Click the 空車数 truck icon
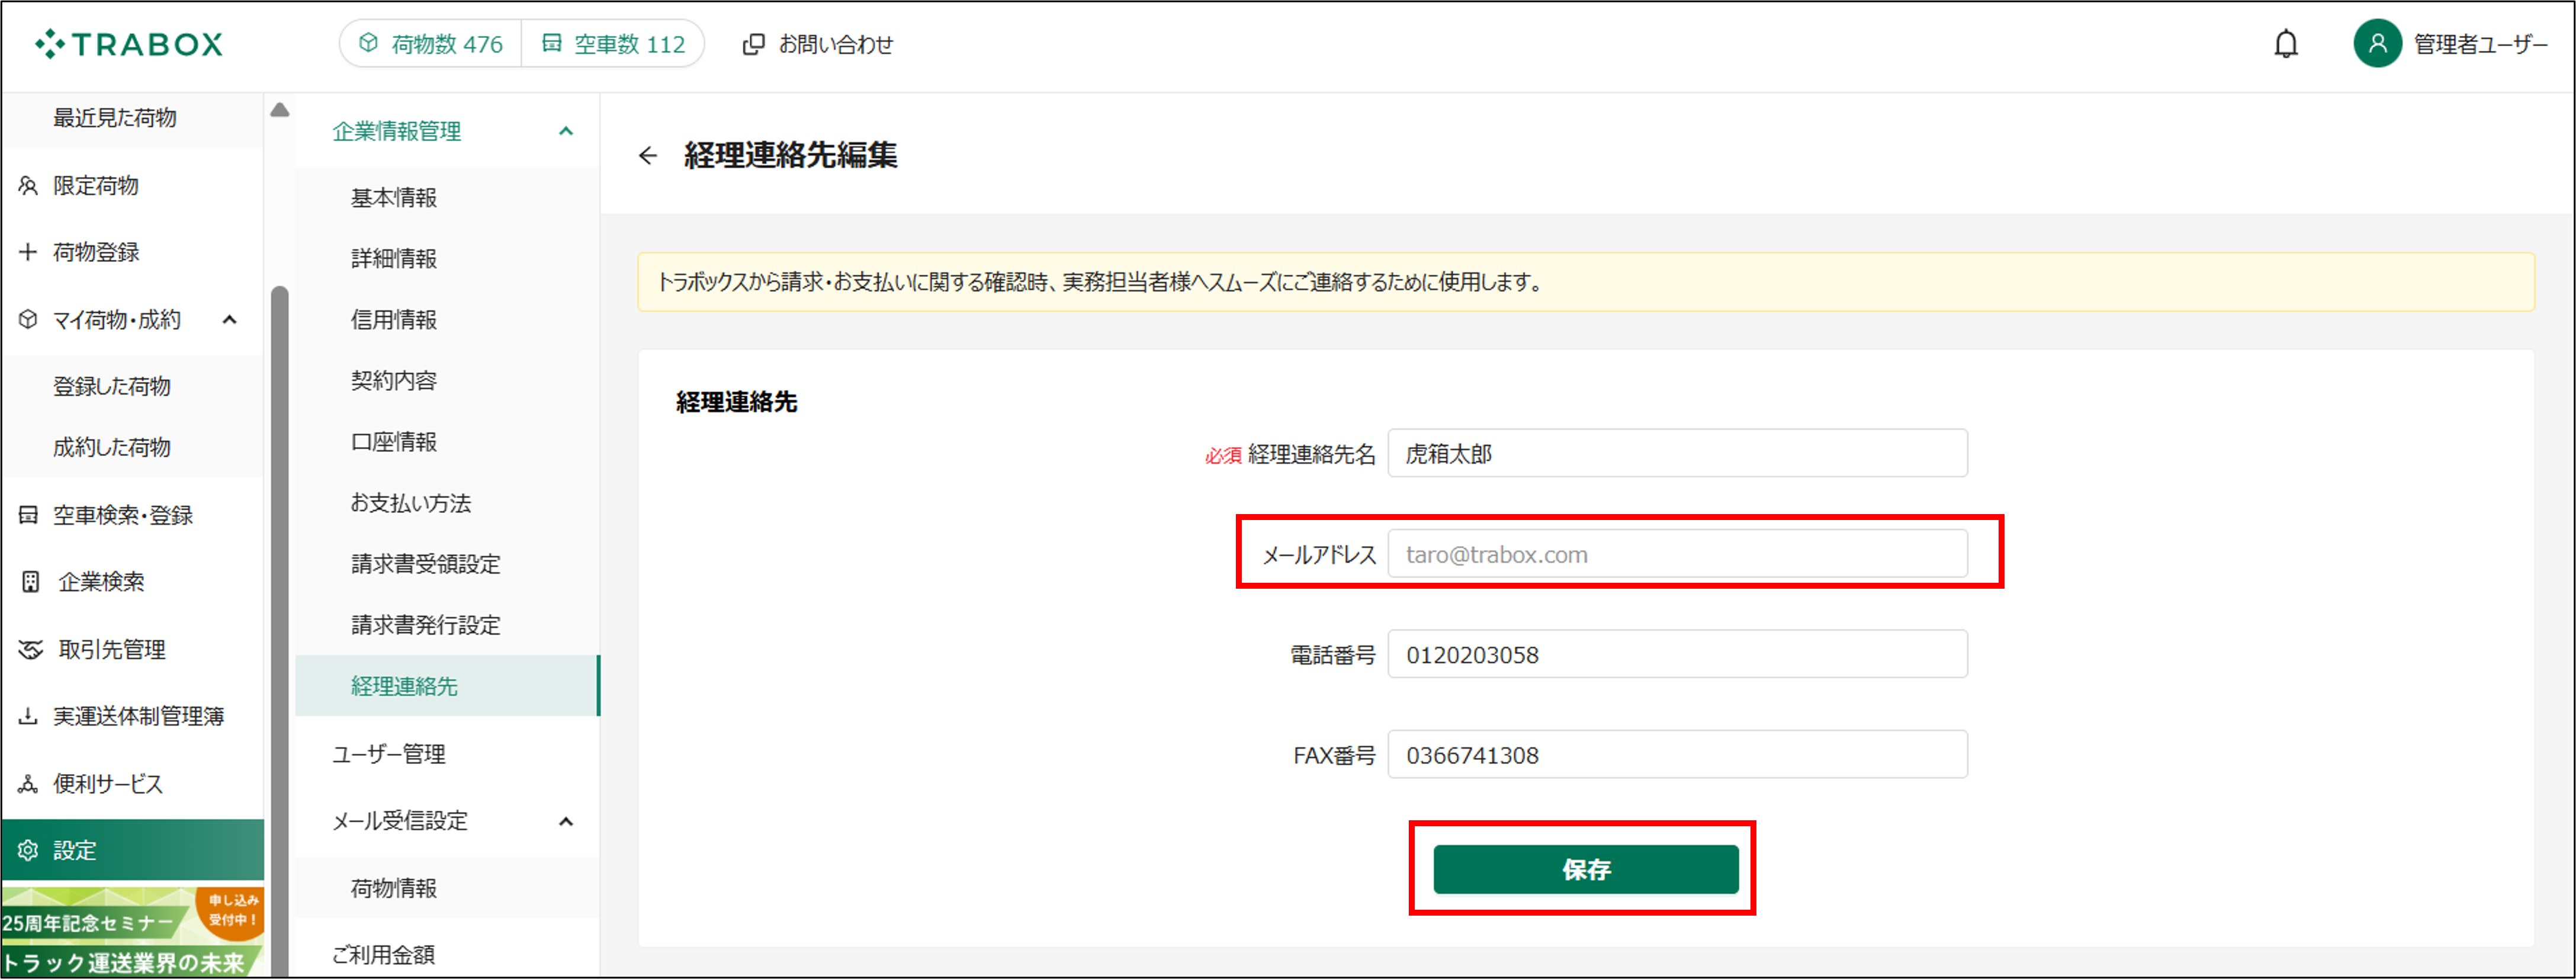2576x979 pixels. click(x=552, y=43)
